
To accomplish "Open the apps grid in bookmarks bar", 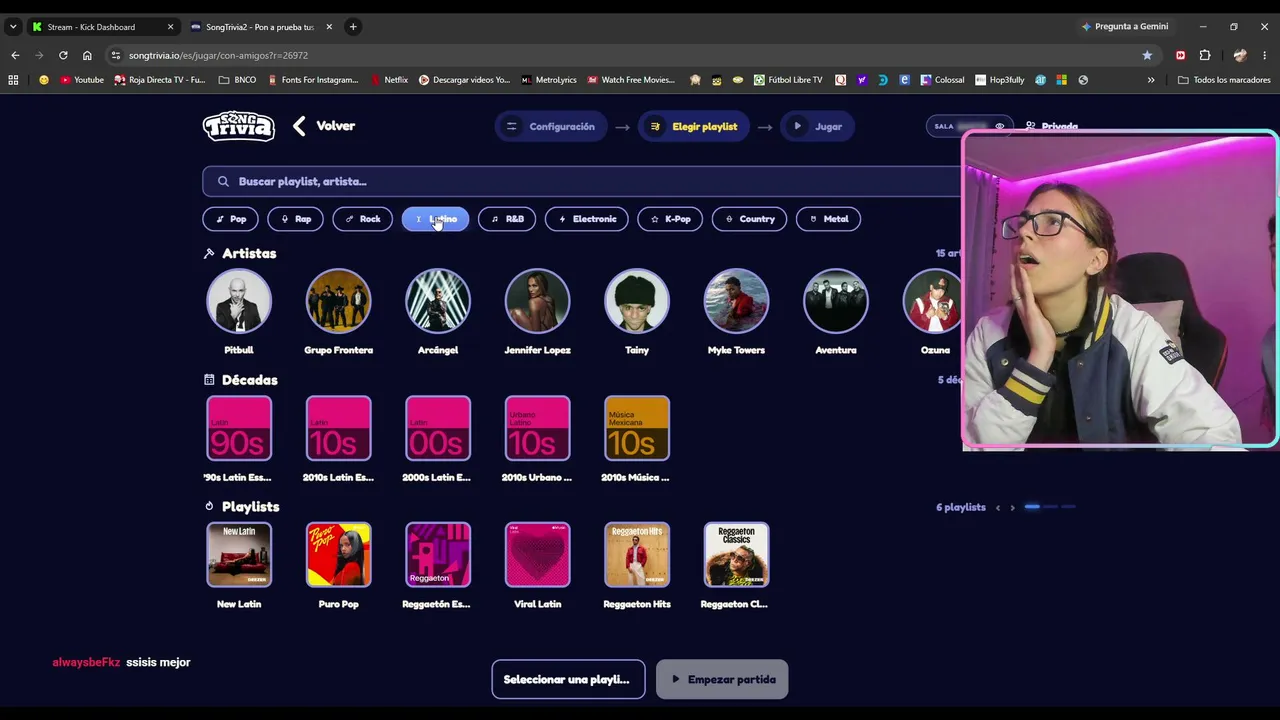I will 13,80.
